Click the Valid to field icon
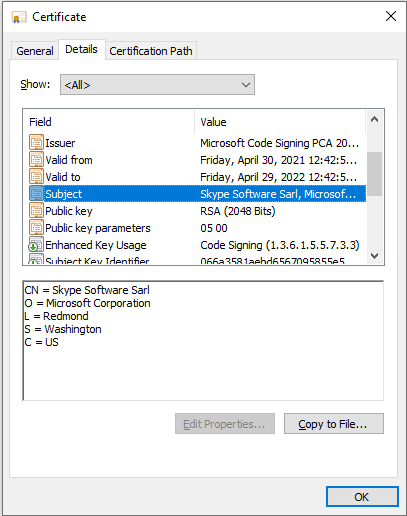The image size is (407, 516). pyautogui.click(x=36, y=177)
